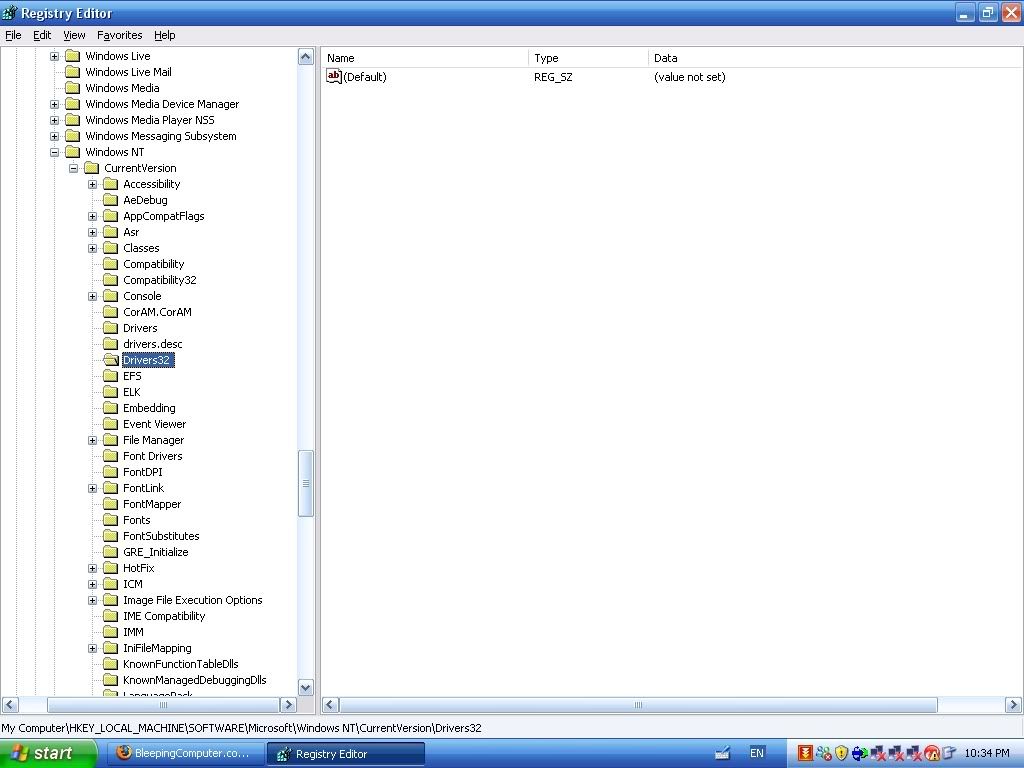
Task: Click the GRE_Initialize folder icon
Action: (111, 552)
